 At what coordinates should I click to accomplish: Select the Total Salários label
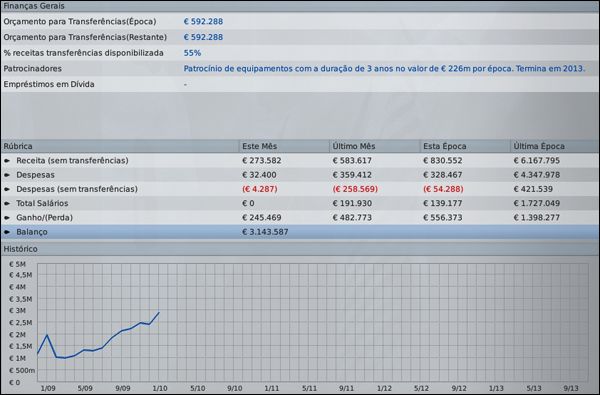pyautogui.click(x=42, y=203)
